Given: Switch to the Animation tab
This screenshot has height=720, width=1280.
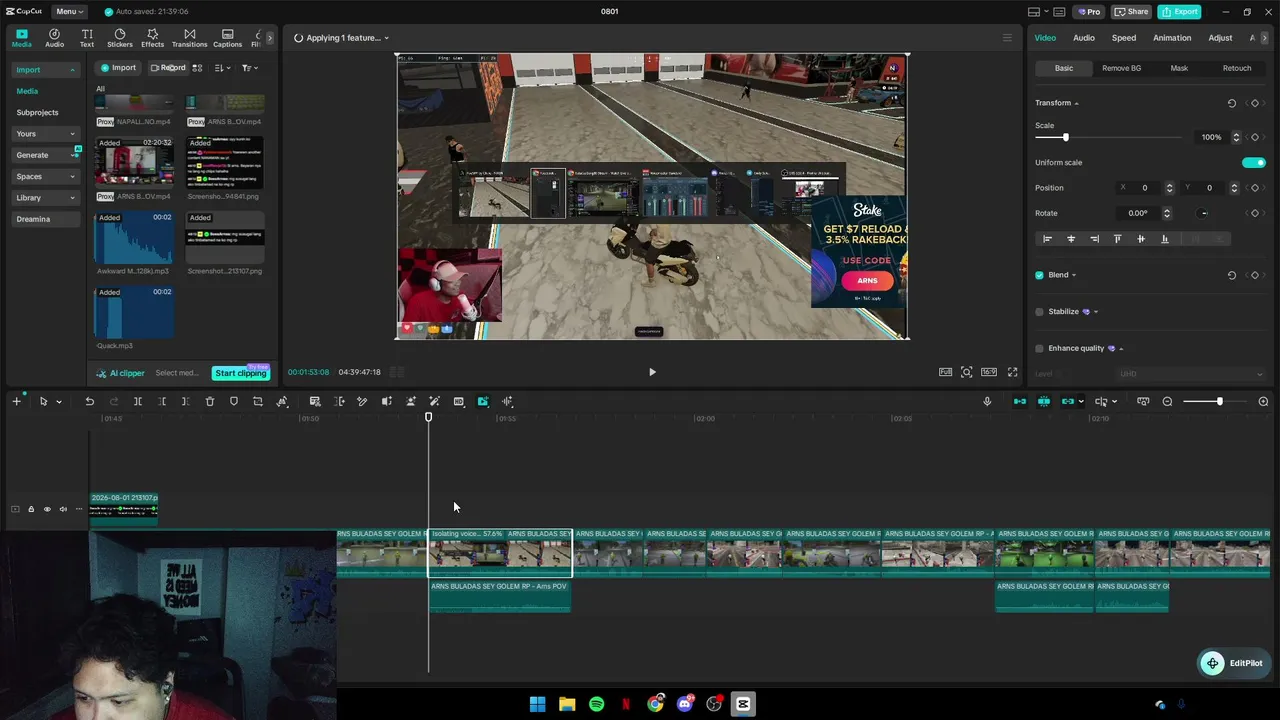Looking at the screenshot, I should [x=1172, y=38].
